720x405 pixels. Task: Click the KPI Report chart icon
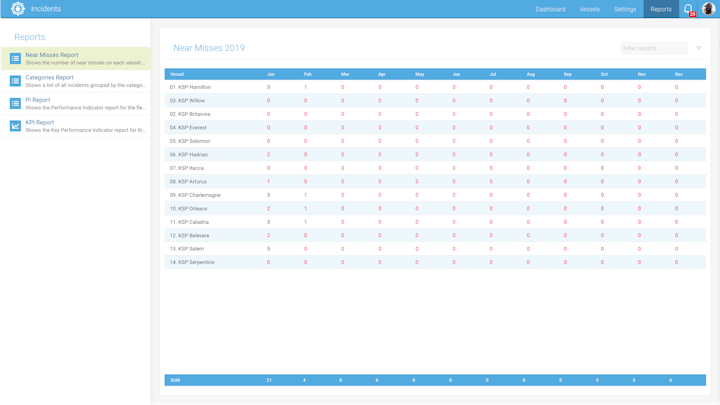[x=15, y=126]
